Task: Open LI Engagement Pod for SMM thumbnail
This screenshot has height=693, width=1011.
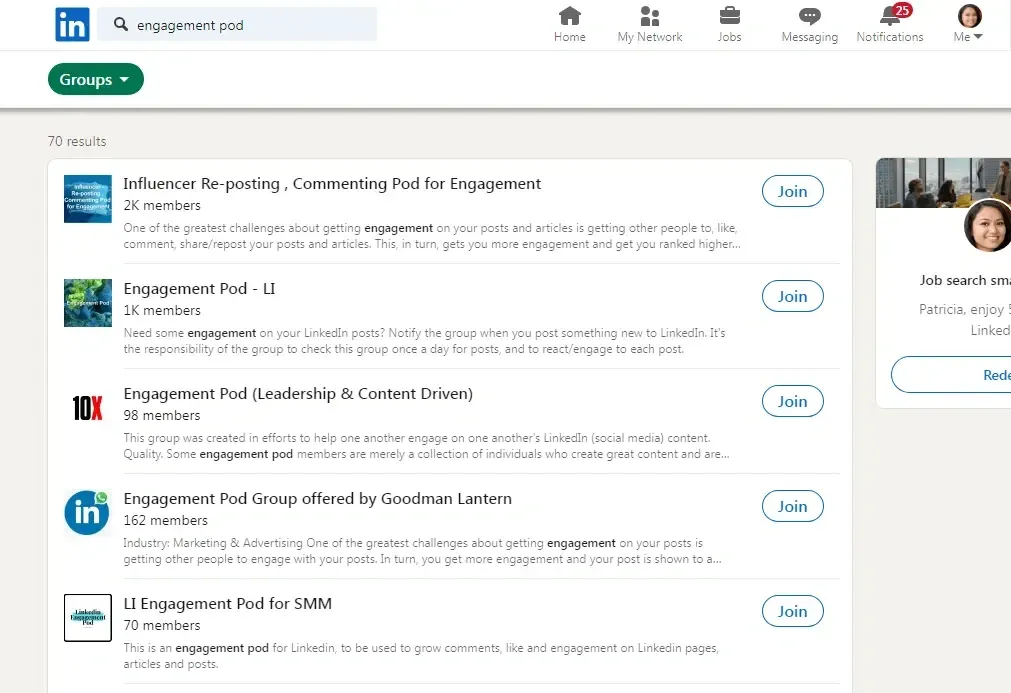Action: pos(88,618)
